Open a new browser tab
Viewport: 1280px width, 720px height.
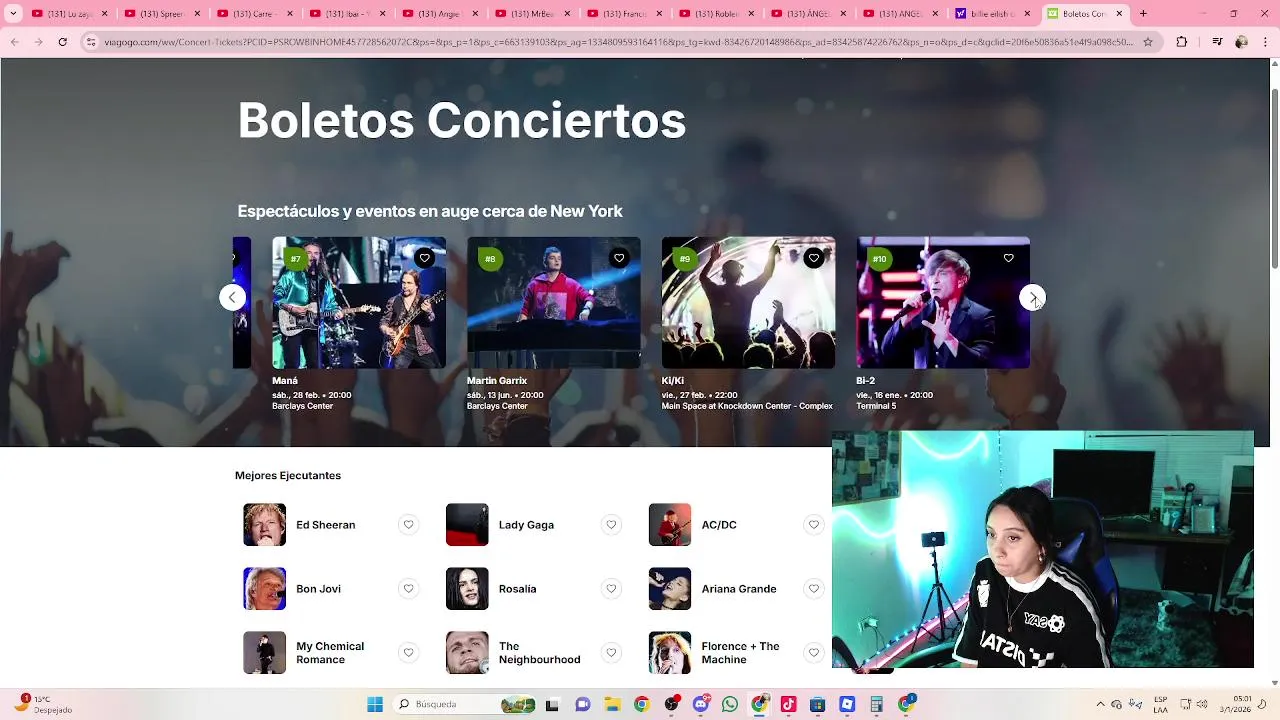pos(1143,14)
